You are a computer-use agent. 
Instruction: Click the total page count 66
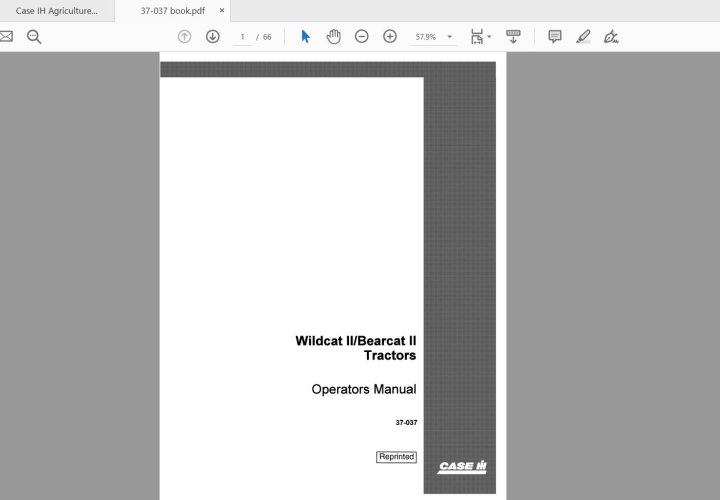[267, 37]
